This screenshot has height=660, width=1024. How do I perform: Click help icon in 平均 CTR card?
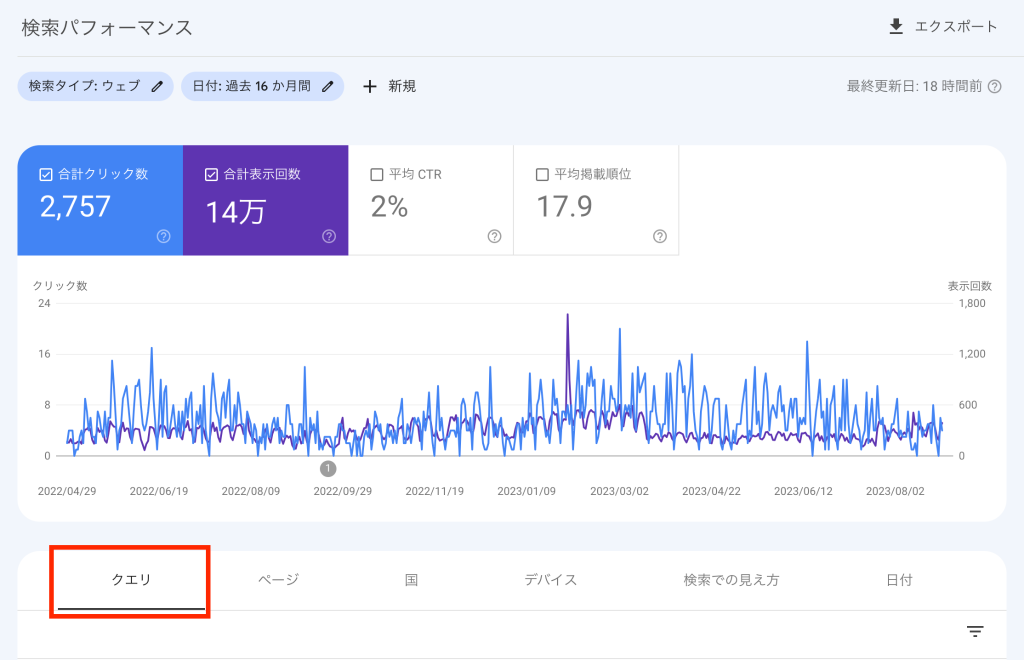(x=494, y=236)
